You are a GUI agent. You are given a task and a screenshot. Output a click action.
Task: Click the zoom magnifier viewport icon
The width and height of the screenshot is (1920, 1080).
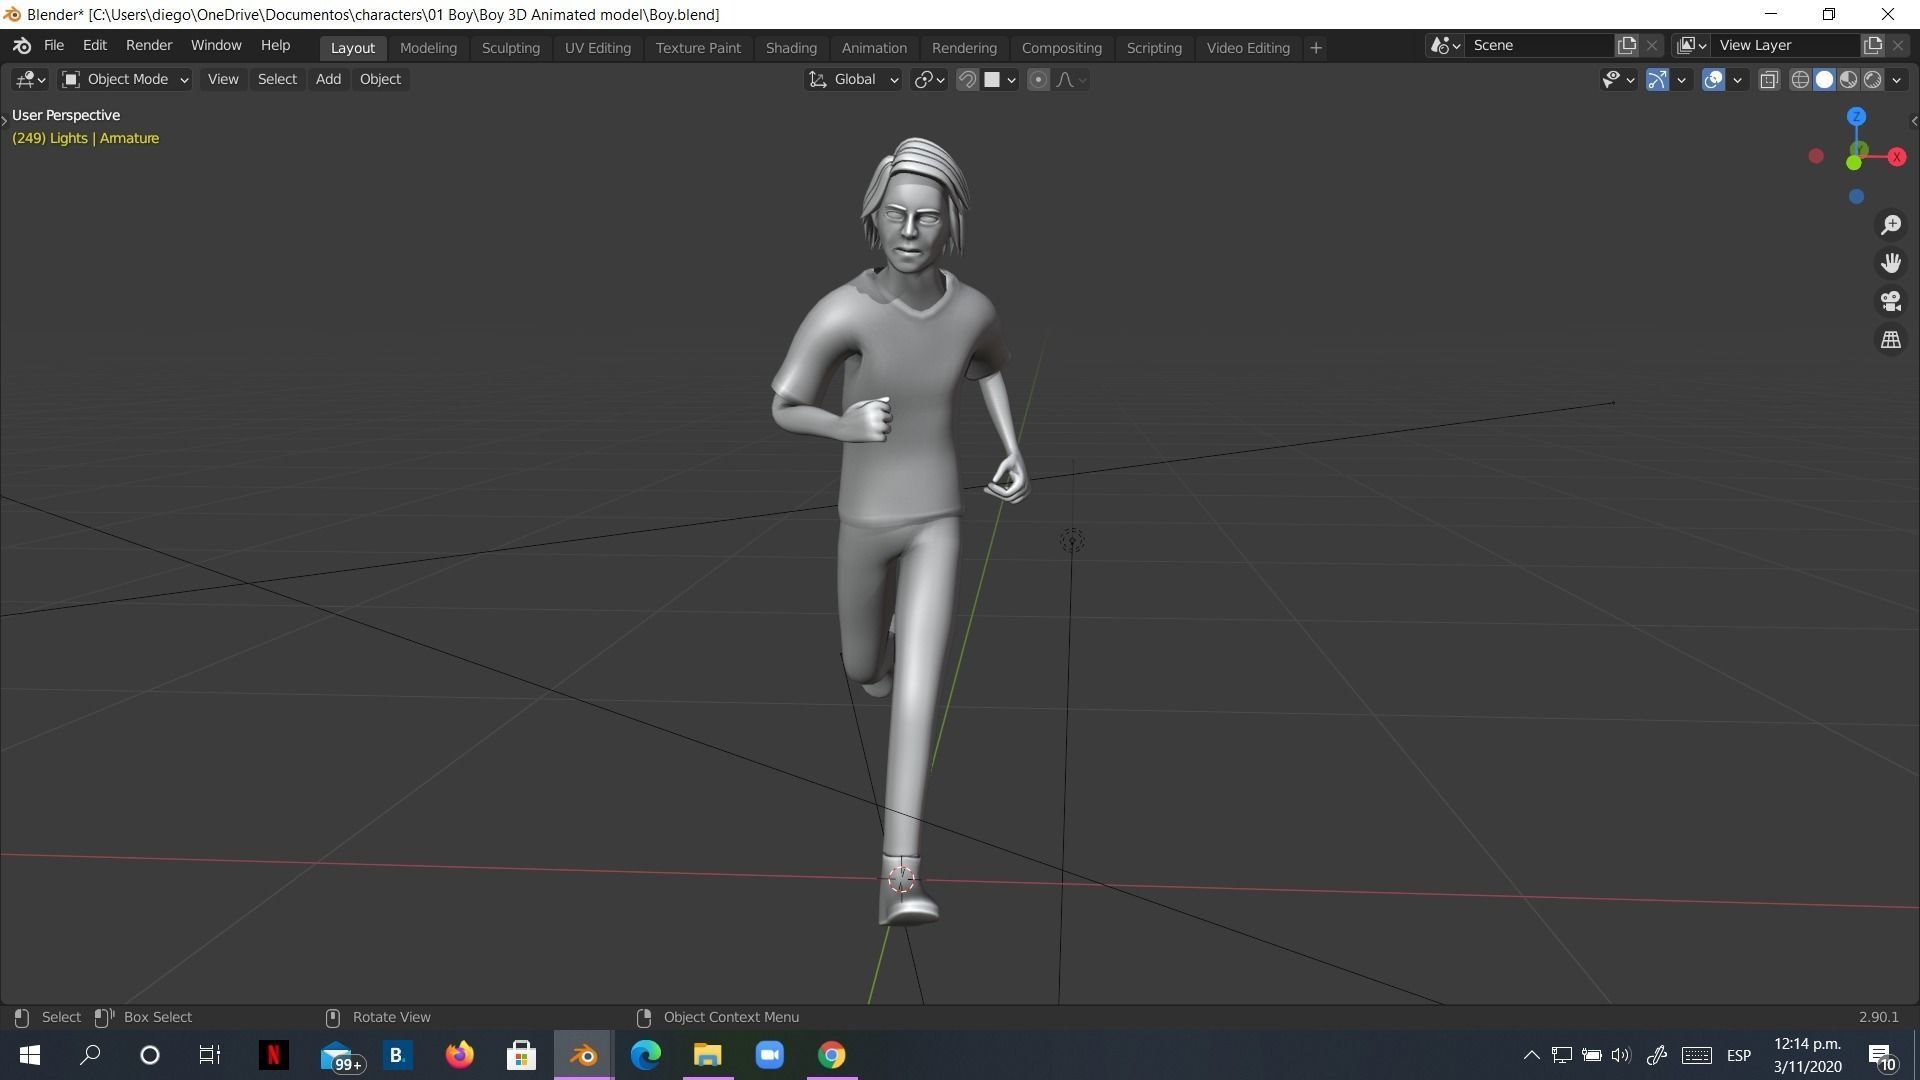pyautogui.click(x=1890, y=225)
